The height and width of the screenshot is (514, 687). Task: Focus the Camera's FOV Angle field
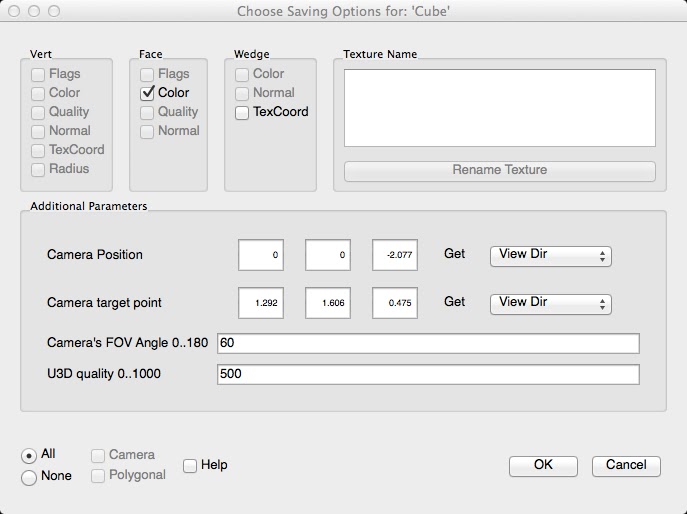click(x=427, y=344)
